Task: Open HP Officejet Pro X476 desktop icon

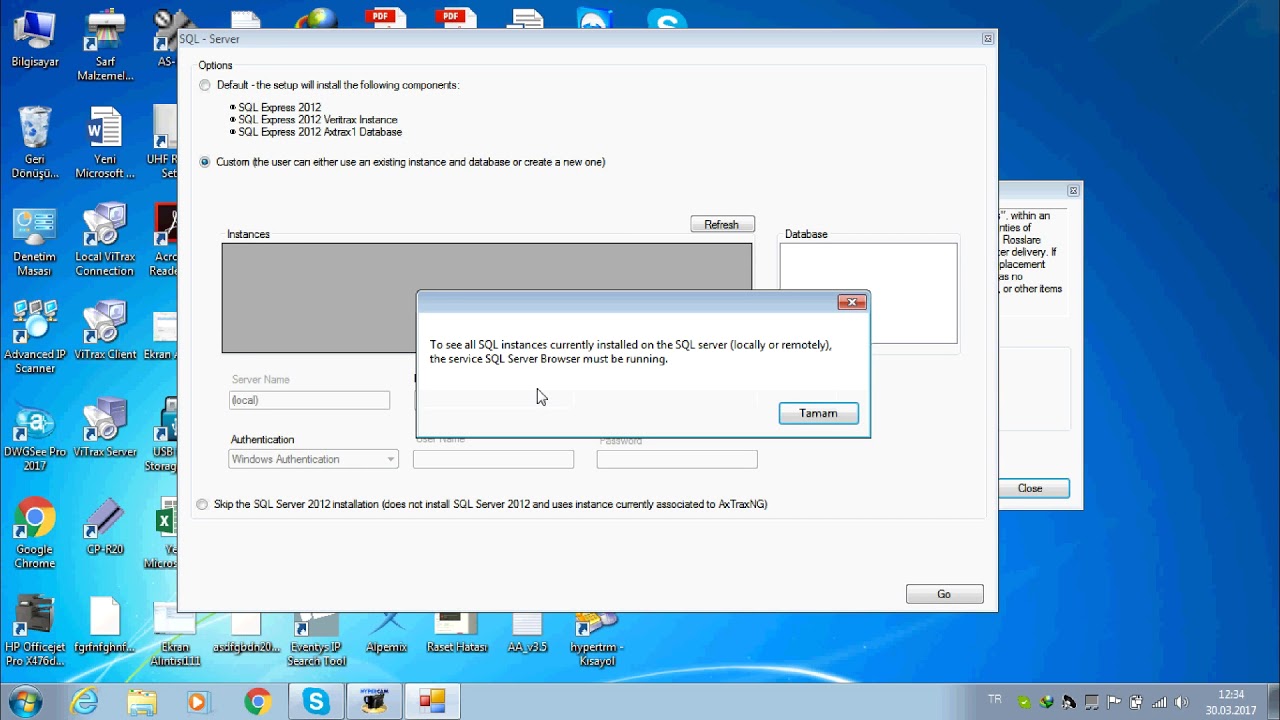Action: pyautogui.click(x=35, y=631)
